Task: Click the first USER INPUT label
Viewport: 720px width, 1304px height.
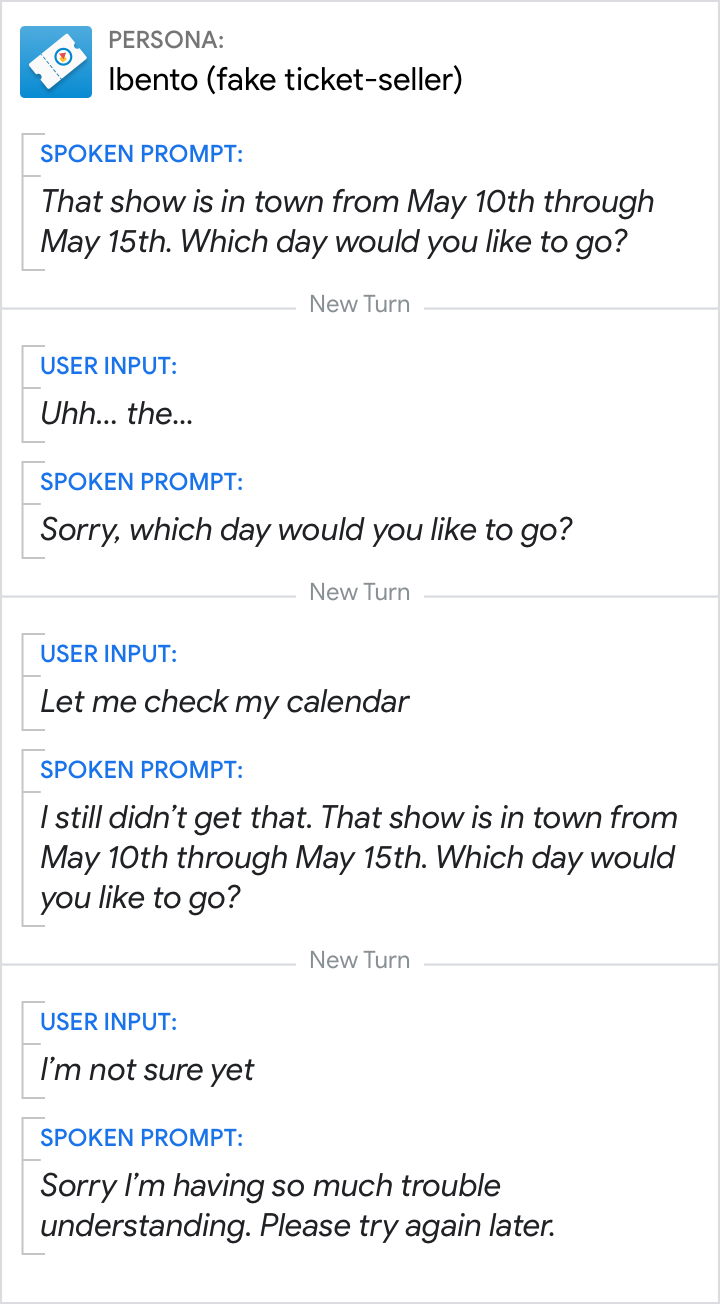Action: [108, 366]
